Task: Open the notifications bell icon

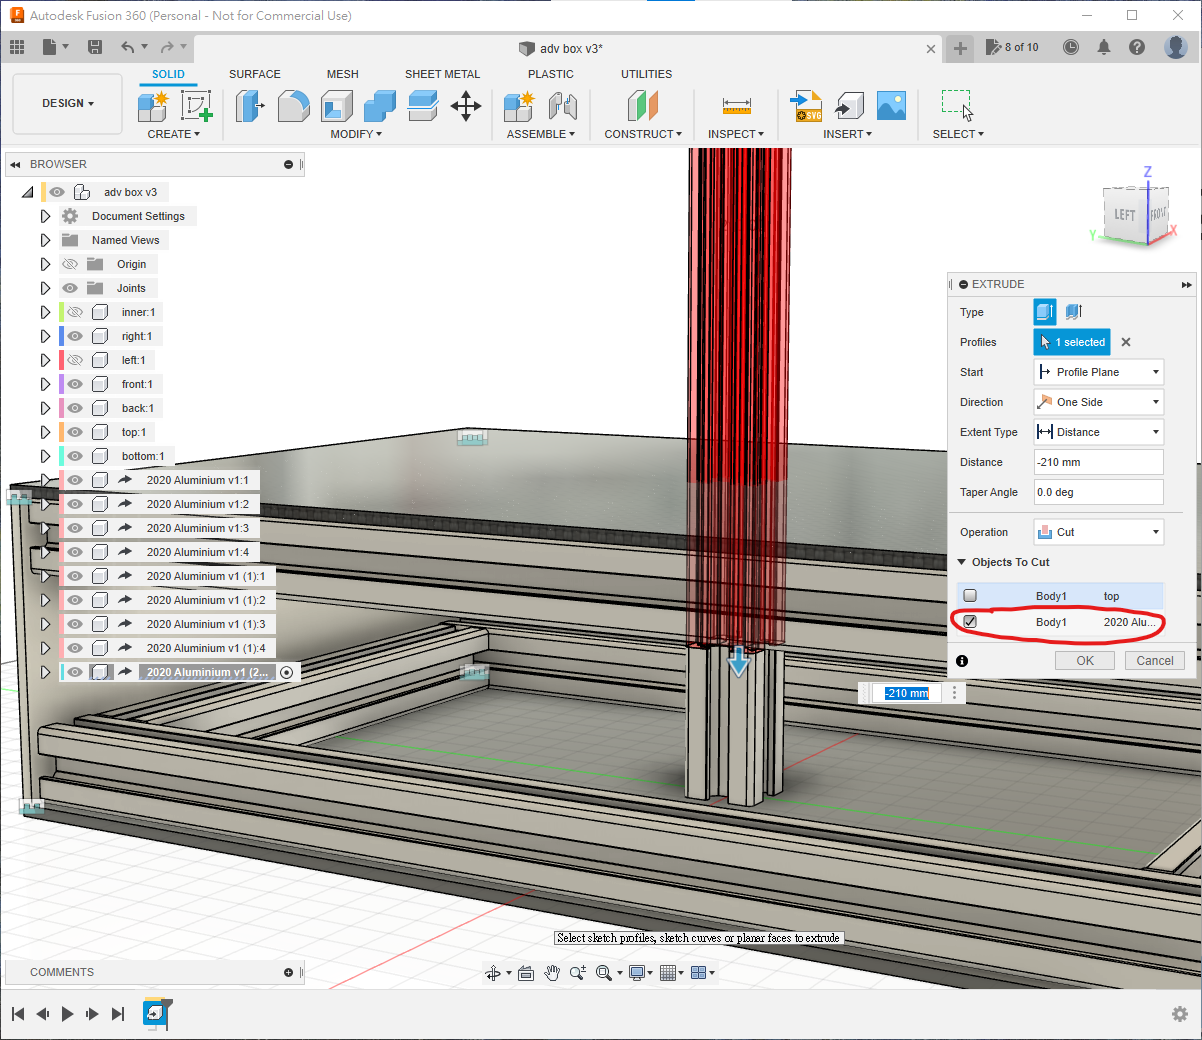Action: click(x=1104, y=47)
